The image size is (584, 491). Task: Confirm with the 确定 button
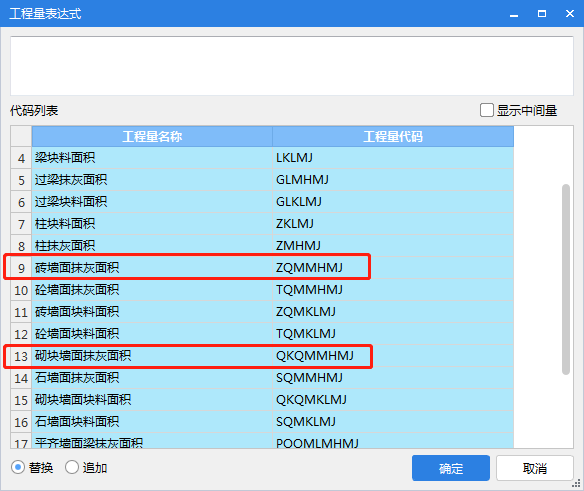[x=451, y=468]
